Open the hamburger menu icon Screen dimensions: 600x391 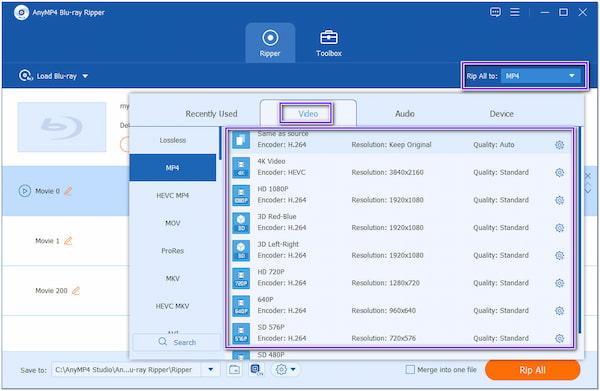pos(515,12)
